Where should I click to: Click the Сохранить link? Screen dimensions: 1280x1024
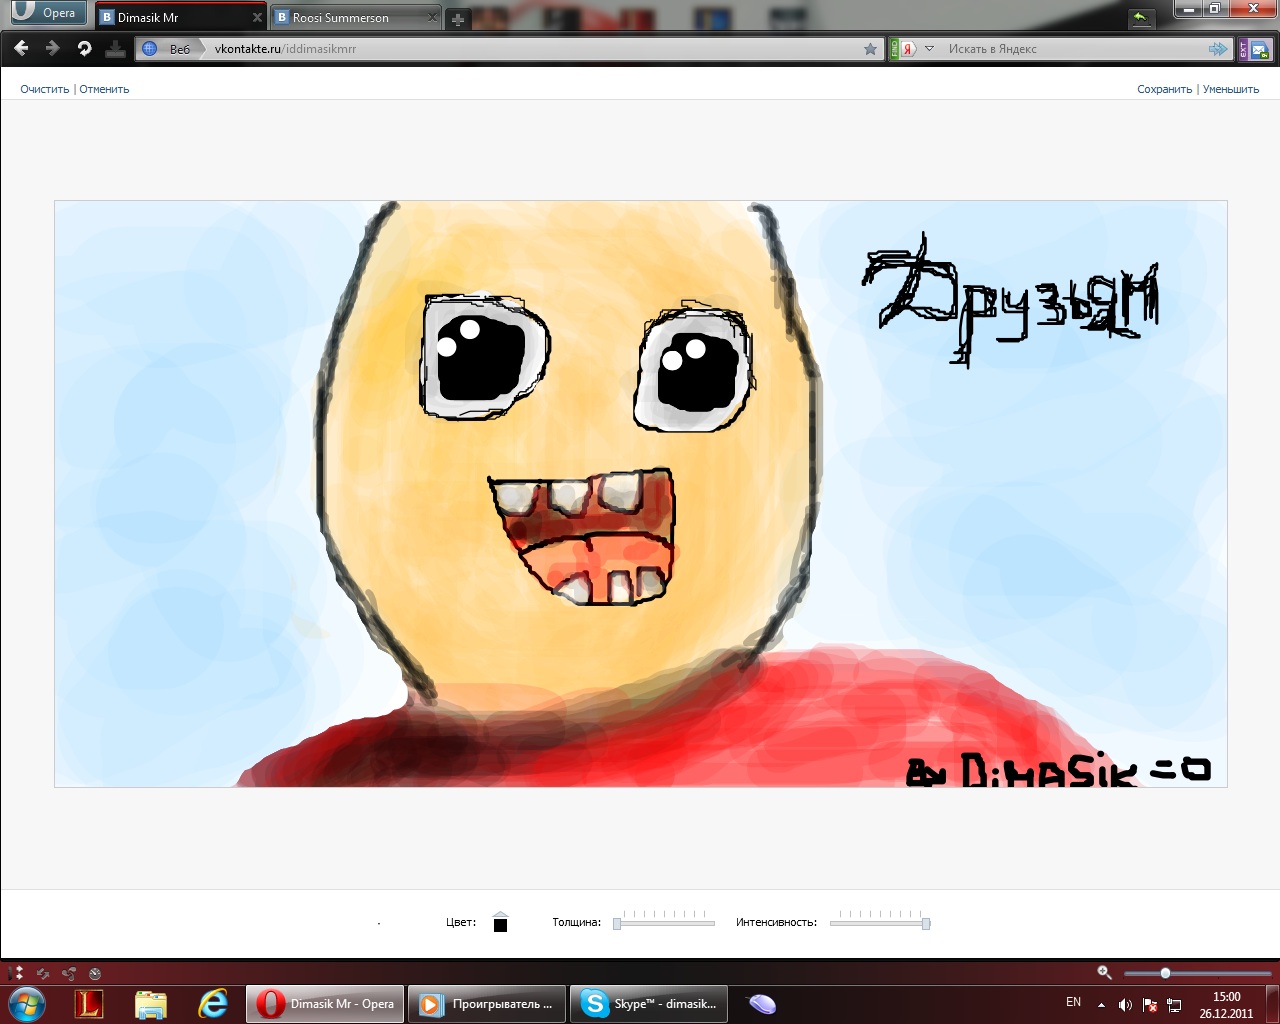point(1164,89)
